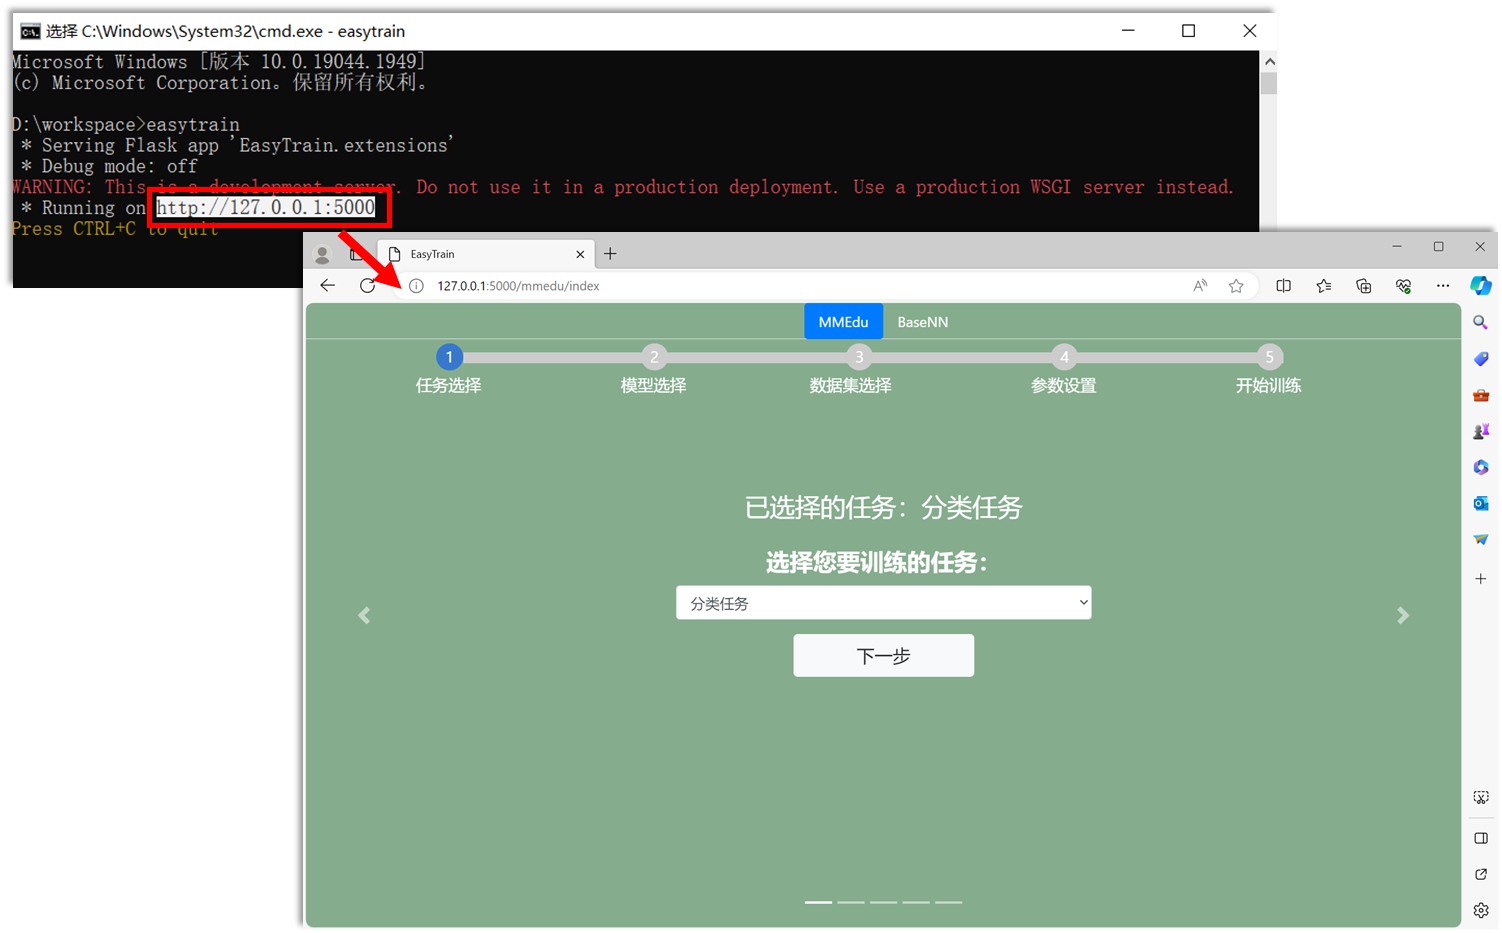Click the highlighted http://127.0.0.1:5000 text in cmd
The height and width of the screenshot is (933, 1502).
click(266, 207)
